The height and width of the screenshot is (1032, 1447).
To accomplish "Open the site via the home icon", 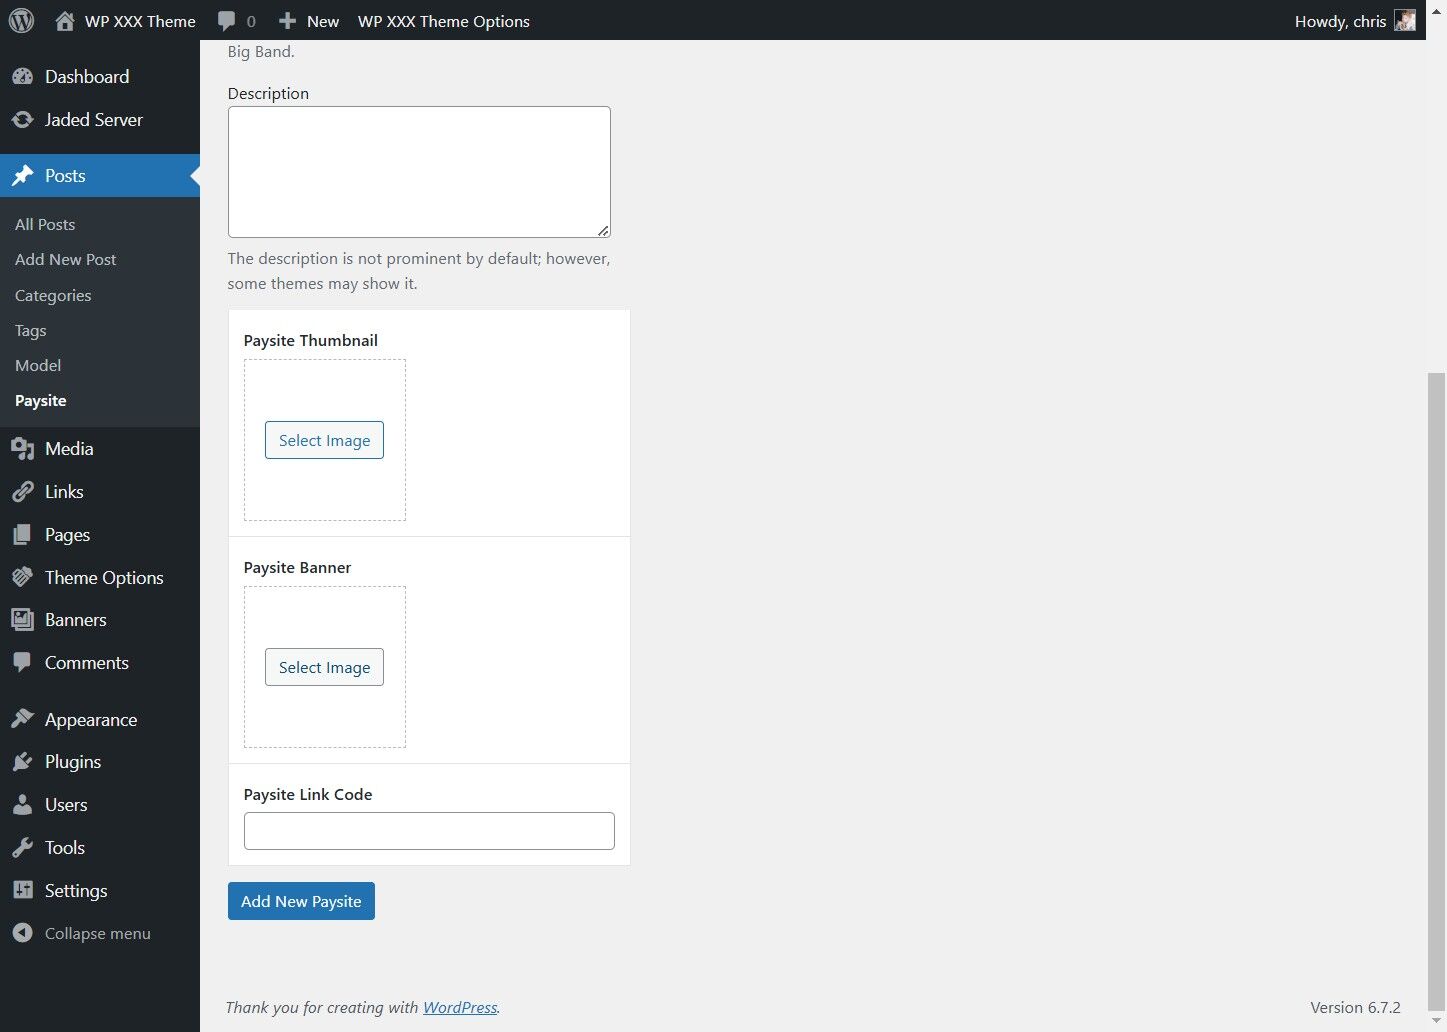I will (x=65, y=20).
